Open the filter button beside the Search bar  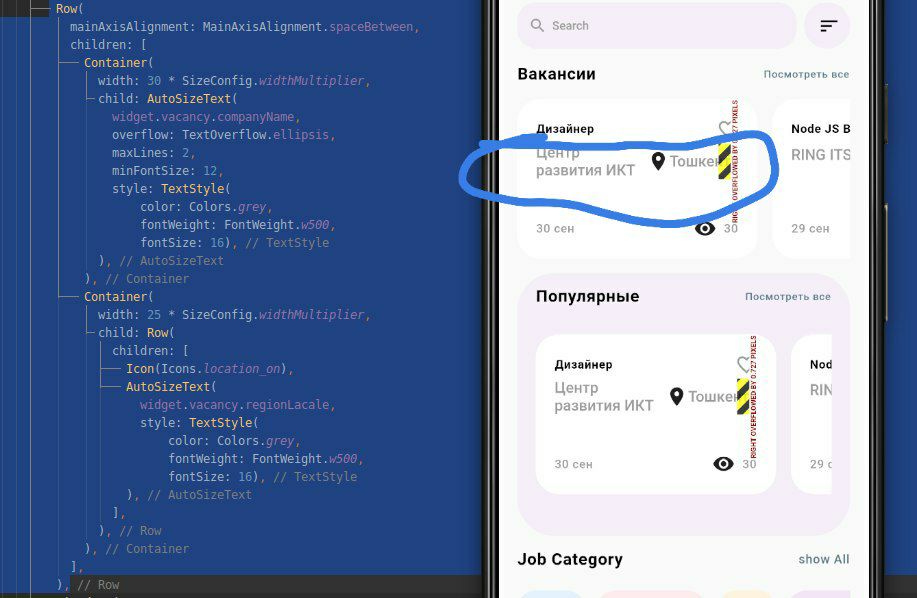click(828, 26)
